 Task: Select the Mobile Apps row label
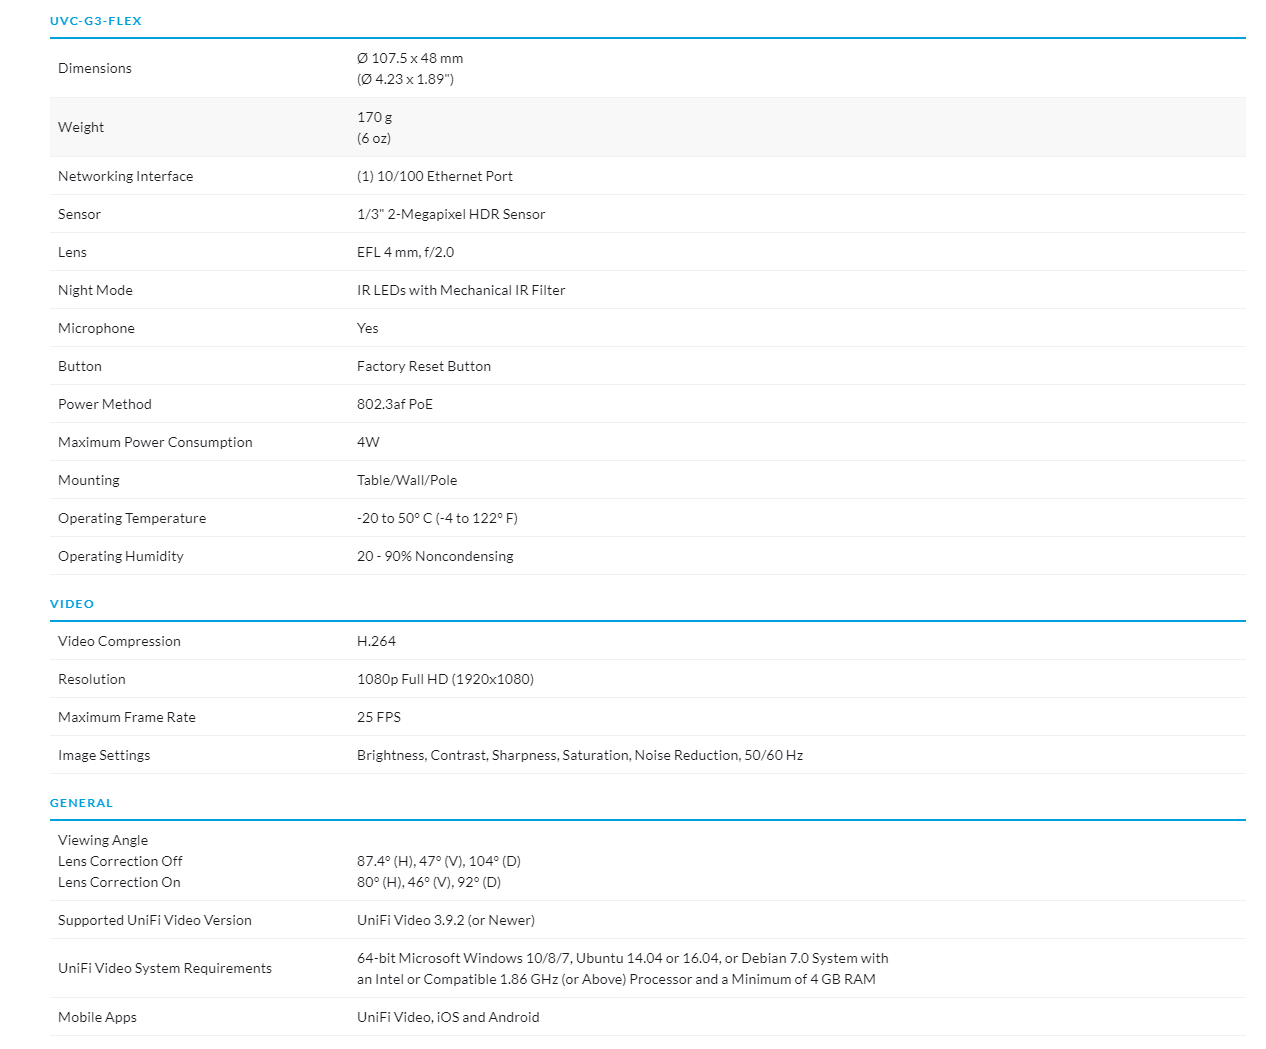(x=97, y=1017)
